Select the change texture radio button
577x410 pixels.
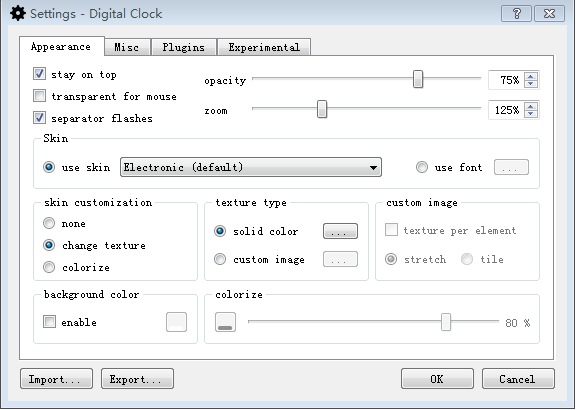click(x=49, y=245)
